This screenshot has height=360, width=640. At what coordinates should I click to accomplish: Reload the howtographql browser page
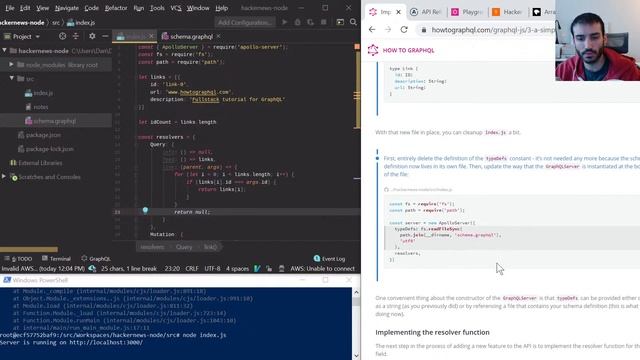pos(404,29)
